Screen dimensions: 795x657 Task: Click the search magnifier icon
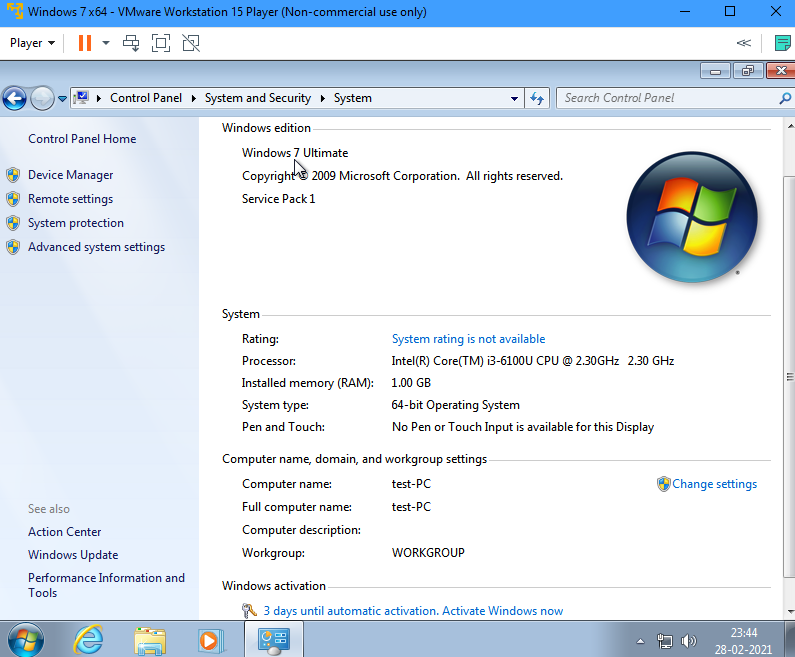pyautogui.click(x=784, y=98)
